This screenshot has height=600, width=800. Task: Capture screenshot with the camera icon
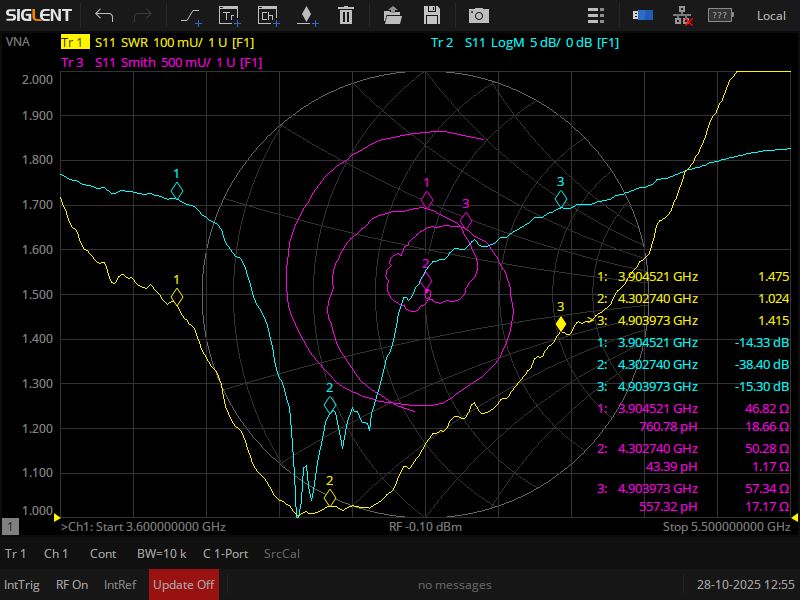click(479, 15)
